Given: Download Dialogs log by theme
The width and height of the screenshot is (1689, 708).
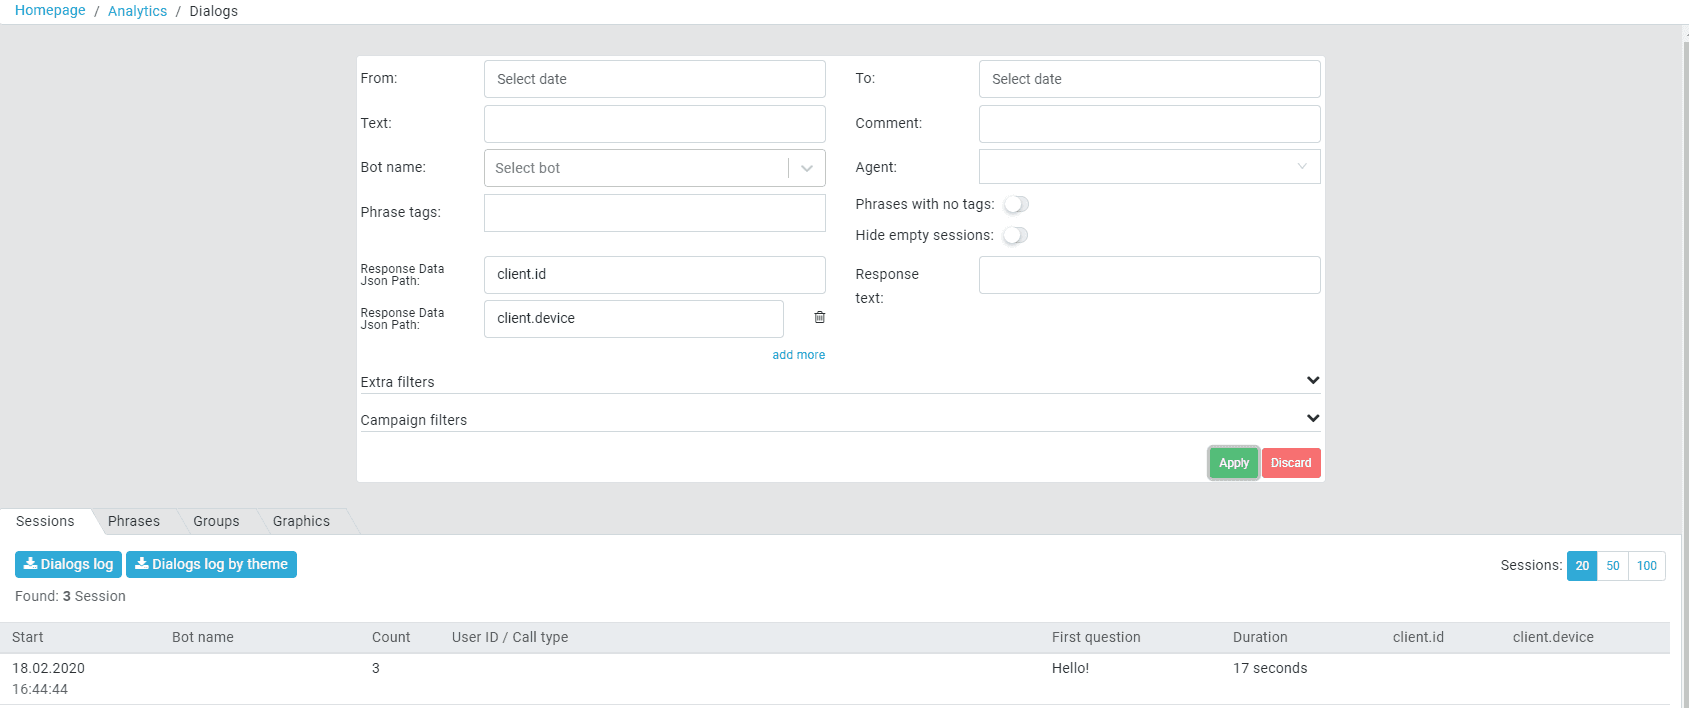Looking at the screenshot, I should pyautogui.click(x=211, y=564).
